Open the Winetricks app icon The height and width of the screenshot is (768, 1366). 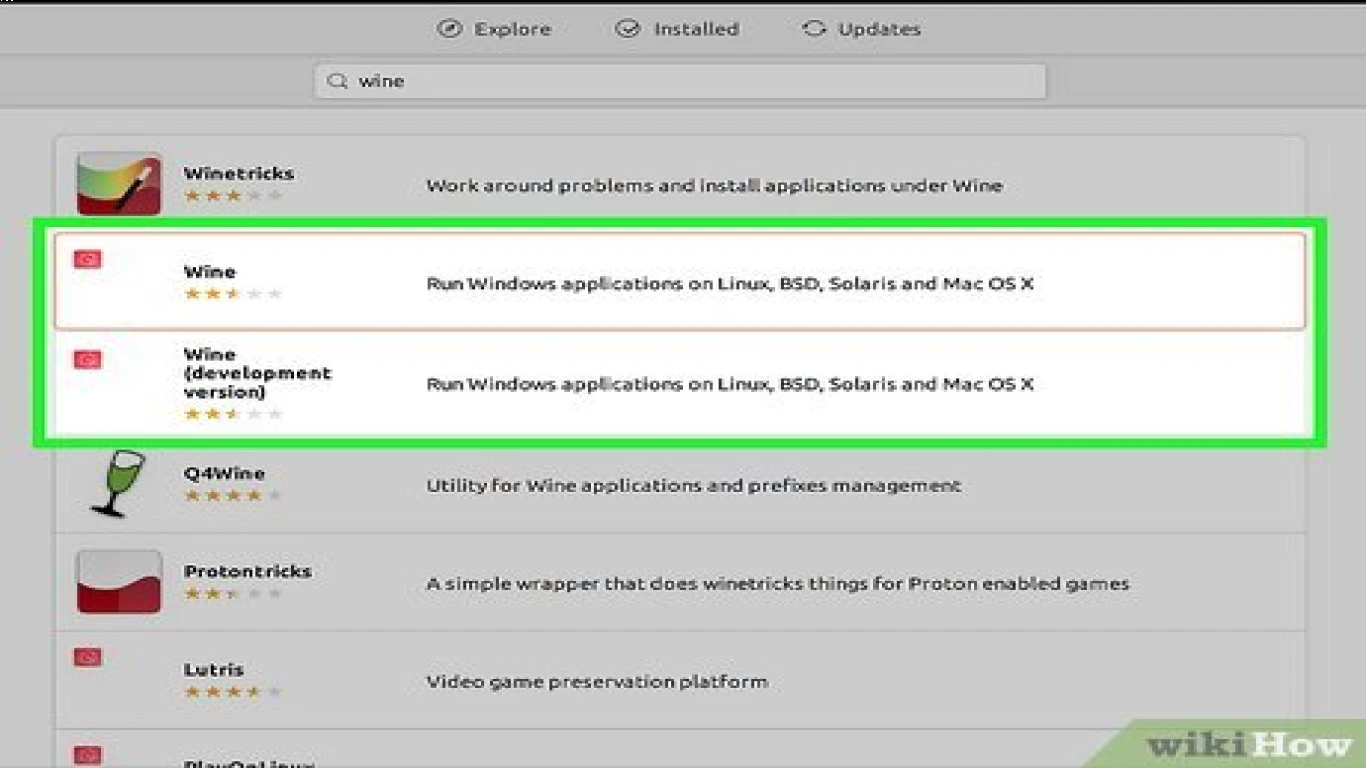(x=119, y=184)
